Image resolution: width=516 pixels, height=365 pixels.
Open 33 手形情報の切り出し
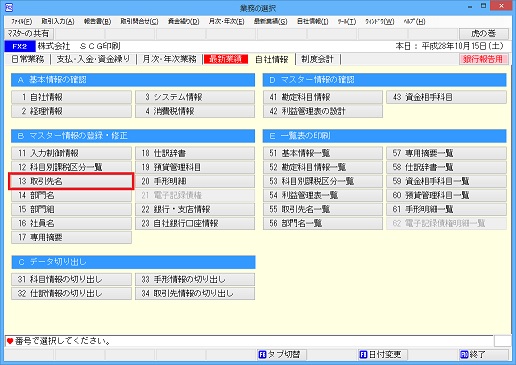(x=195, y=279)
